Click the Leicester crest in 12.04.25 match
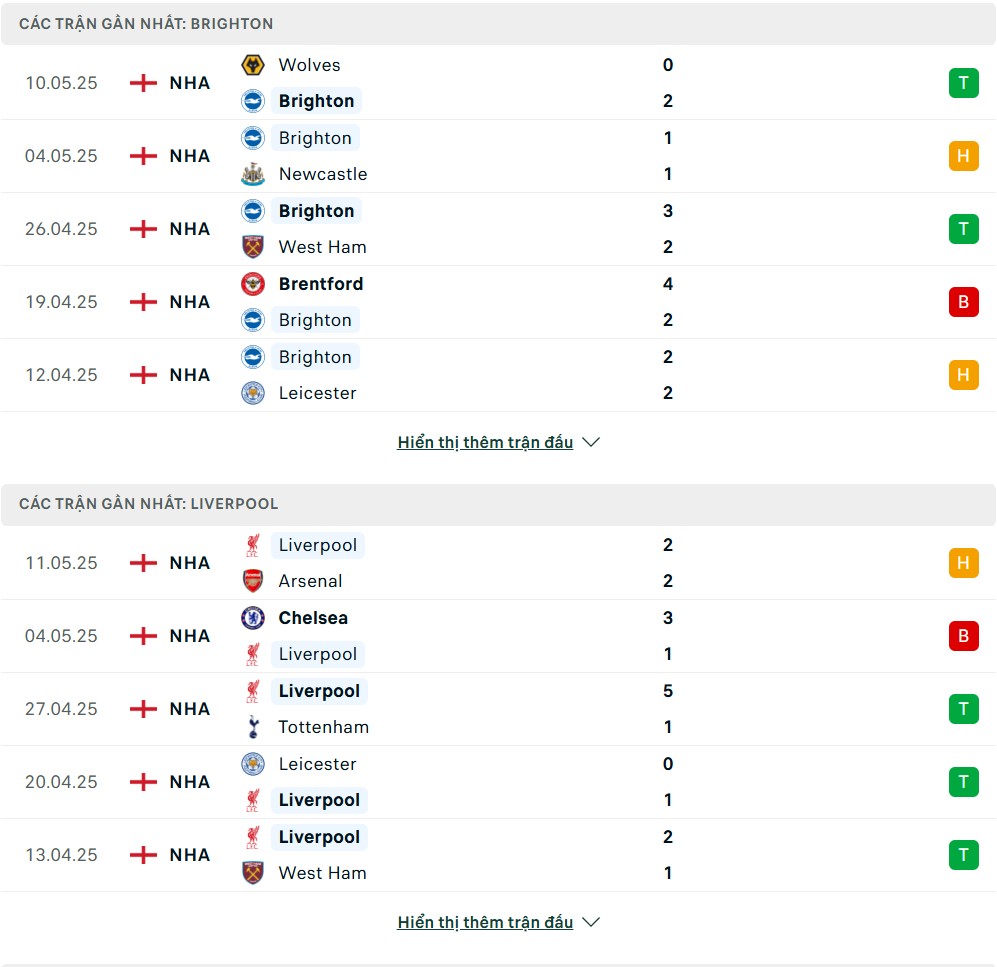The height and width of the screenshot is (967, 997). (x=253, y=393)
